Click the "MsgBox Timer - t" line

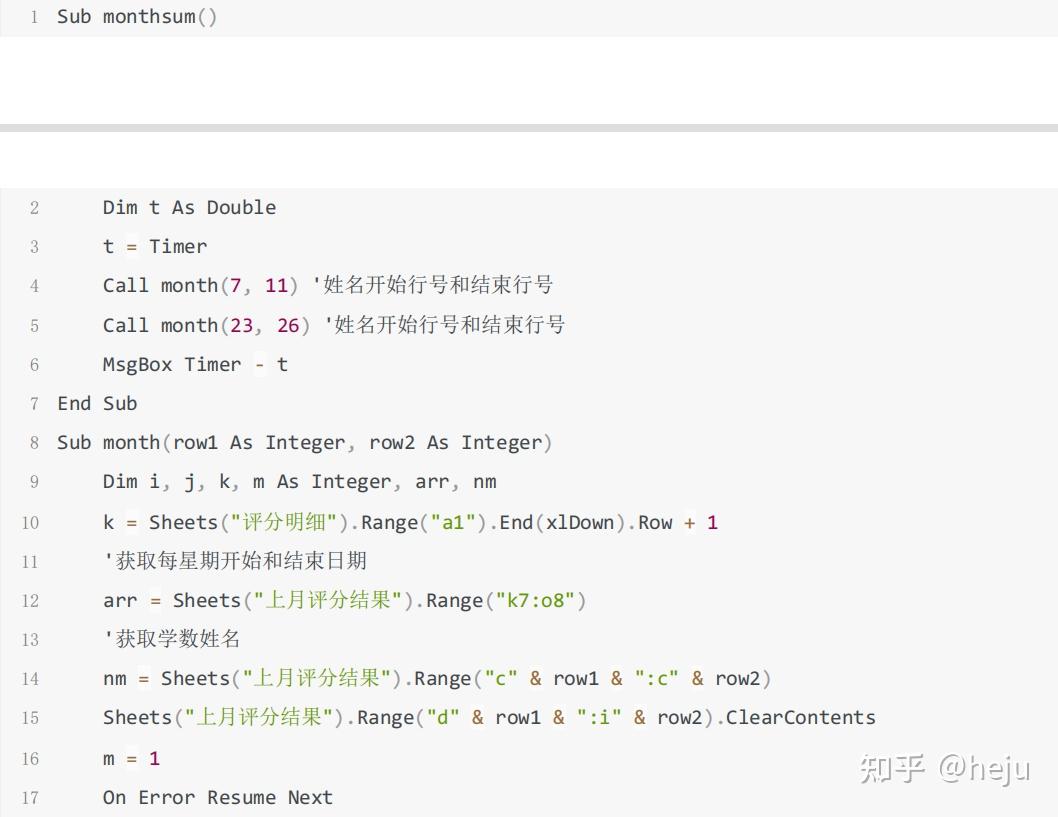coord(195,365)
